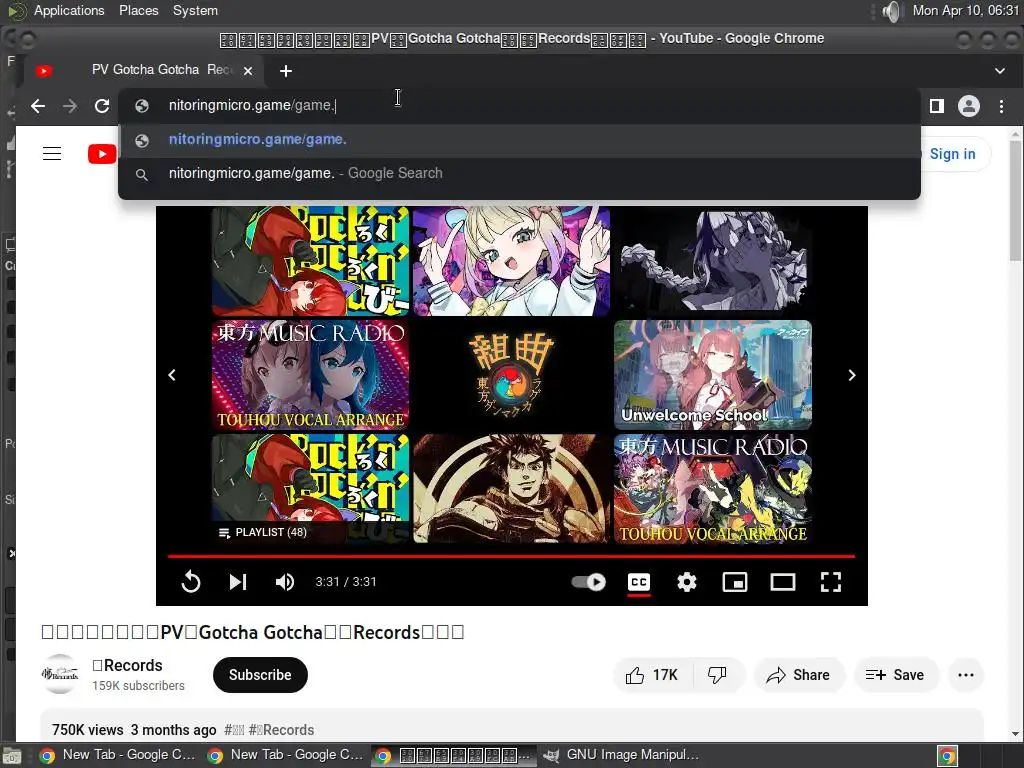
Task: Mute the video volume speaker icon
Action: (x=285, y=581)
